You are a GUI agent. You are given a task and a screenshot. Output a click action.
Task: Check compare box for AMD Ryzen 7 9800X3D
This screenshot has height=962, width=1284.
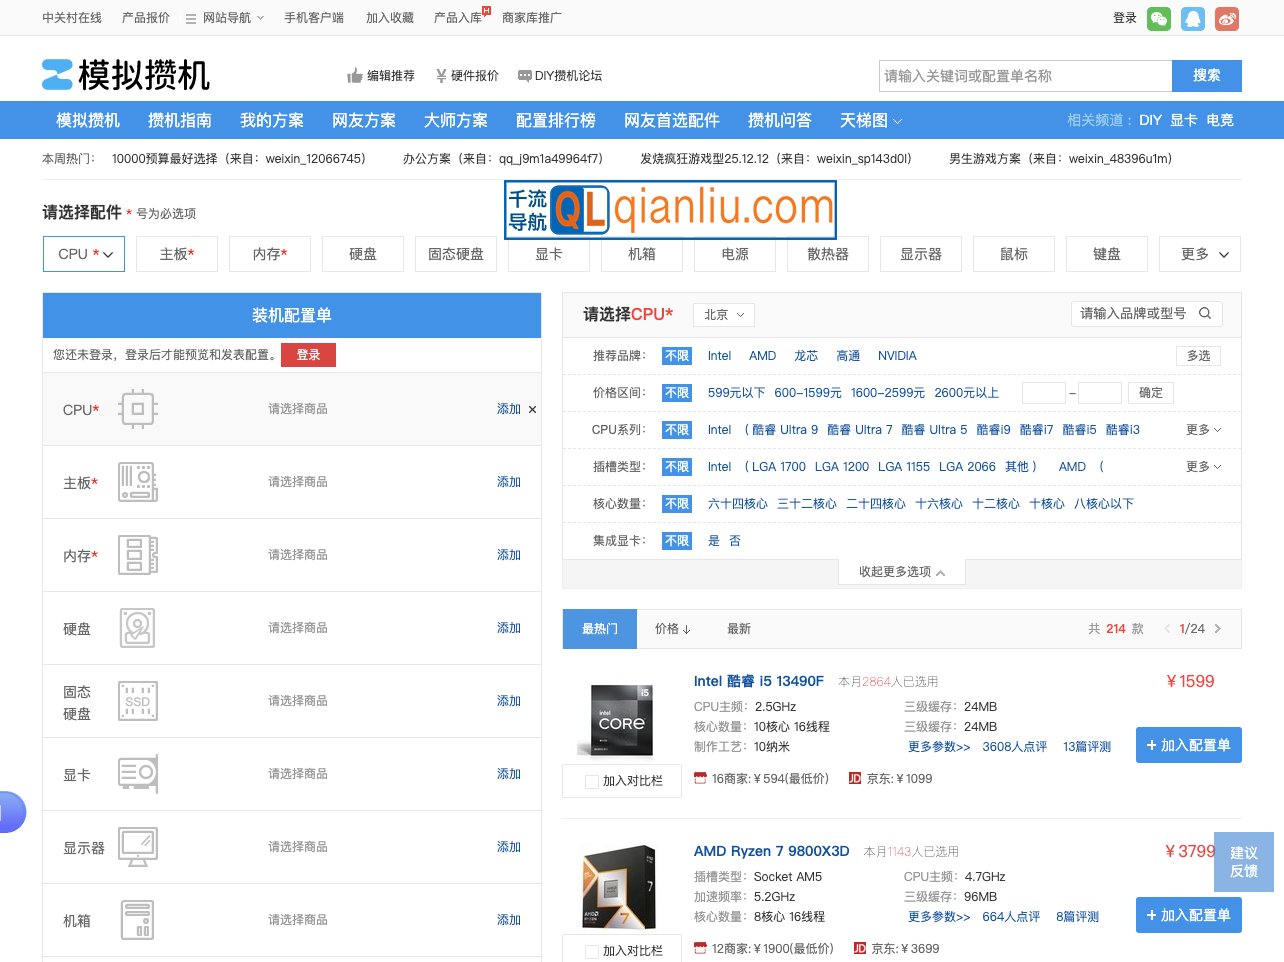592,951
